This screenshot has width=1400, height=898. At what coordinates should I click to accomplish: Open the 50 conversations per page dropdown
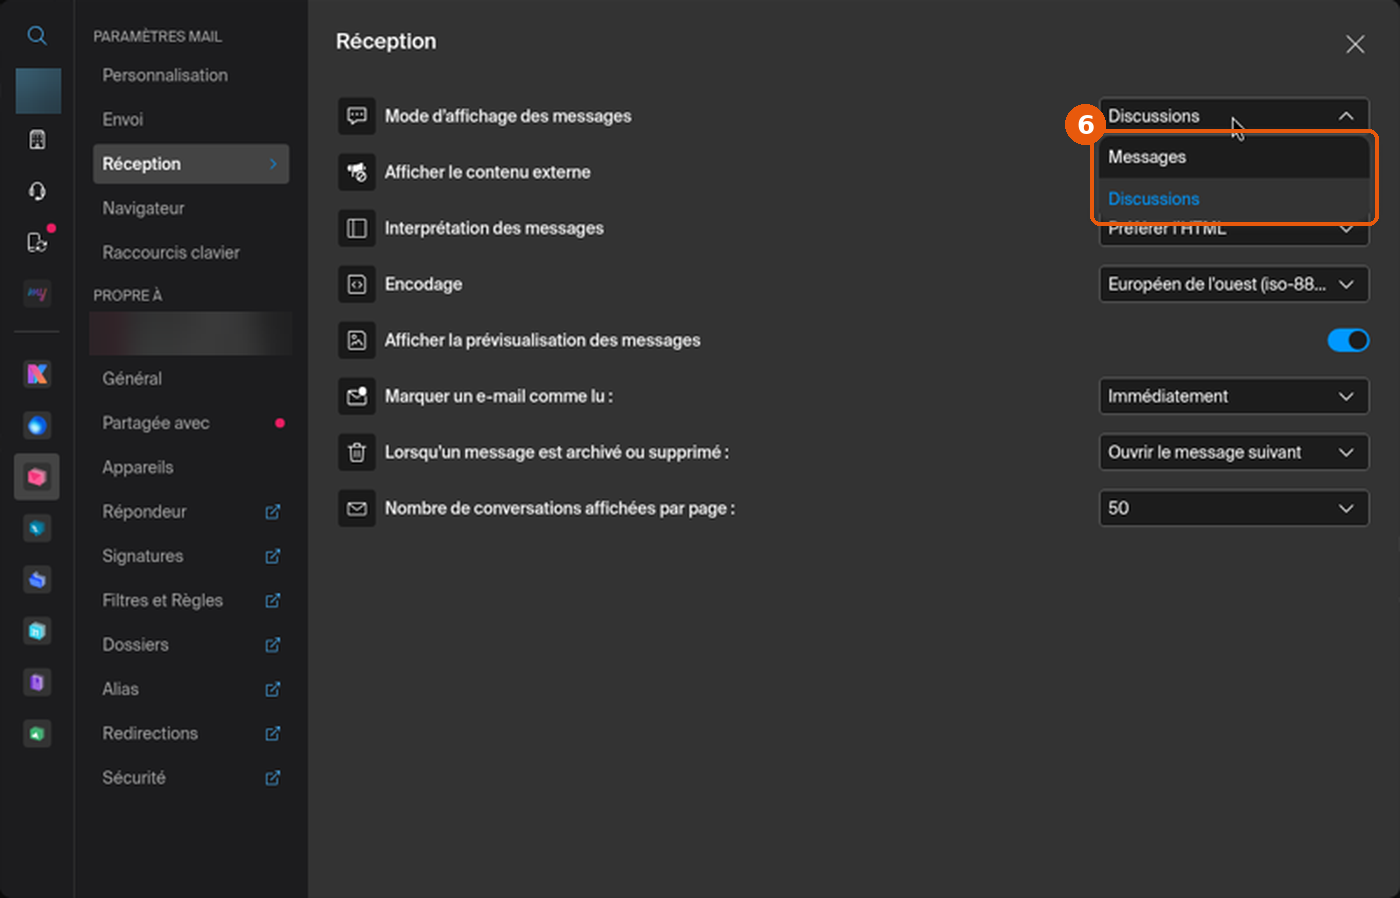[1234, 508]
